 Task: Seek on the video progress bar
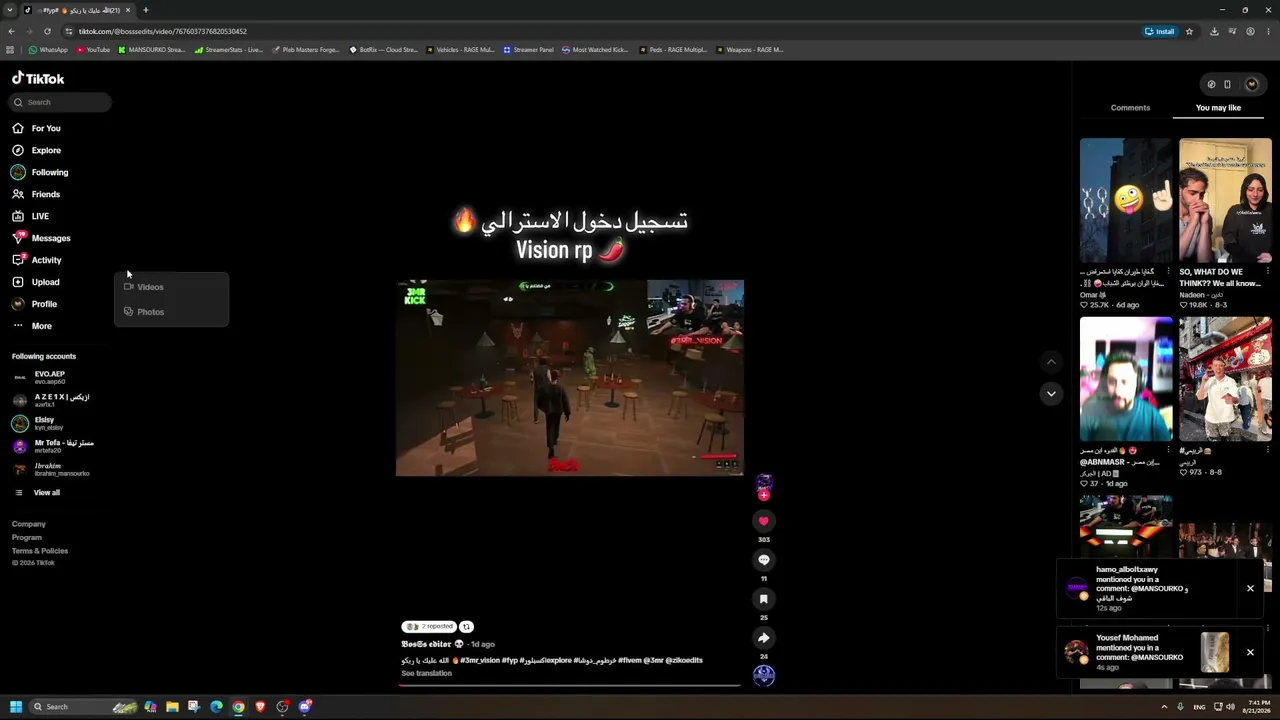pos(570,686)
